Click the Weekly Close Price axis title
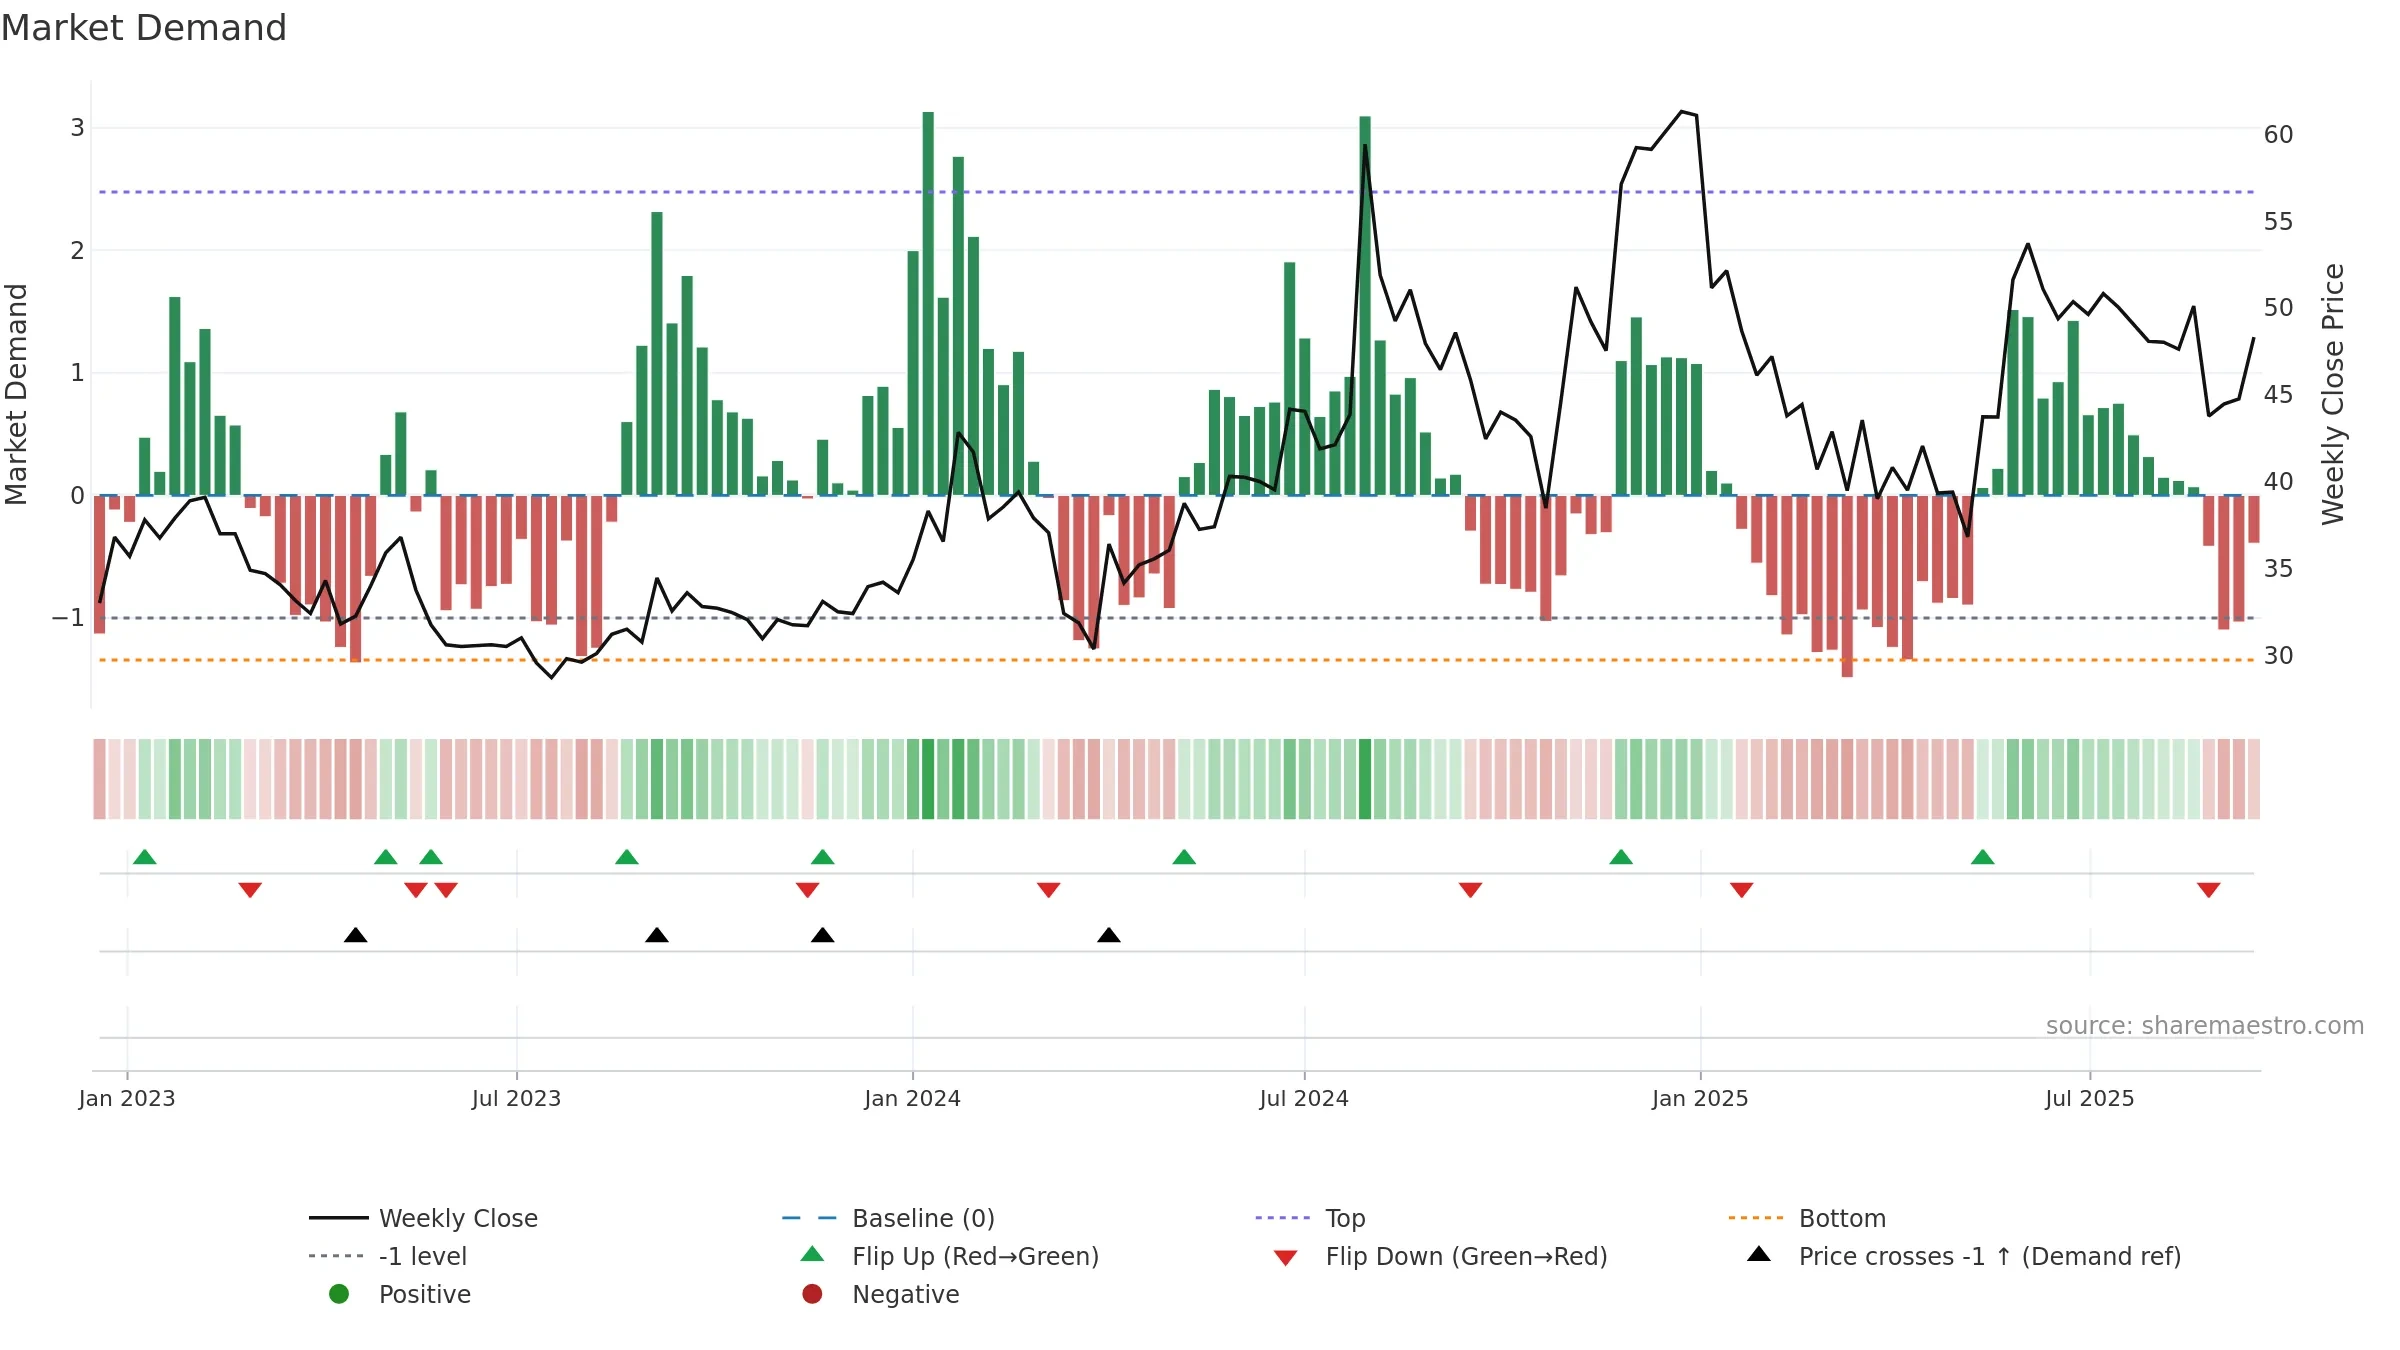 click(x=2333, y=394)
